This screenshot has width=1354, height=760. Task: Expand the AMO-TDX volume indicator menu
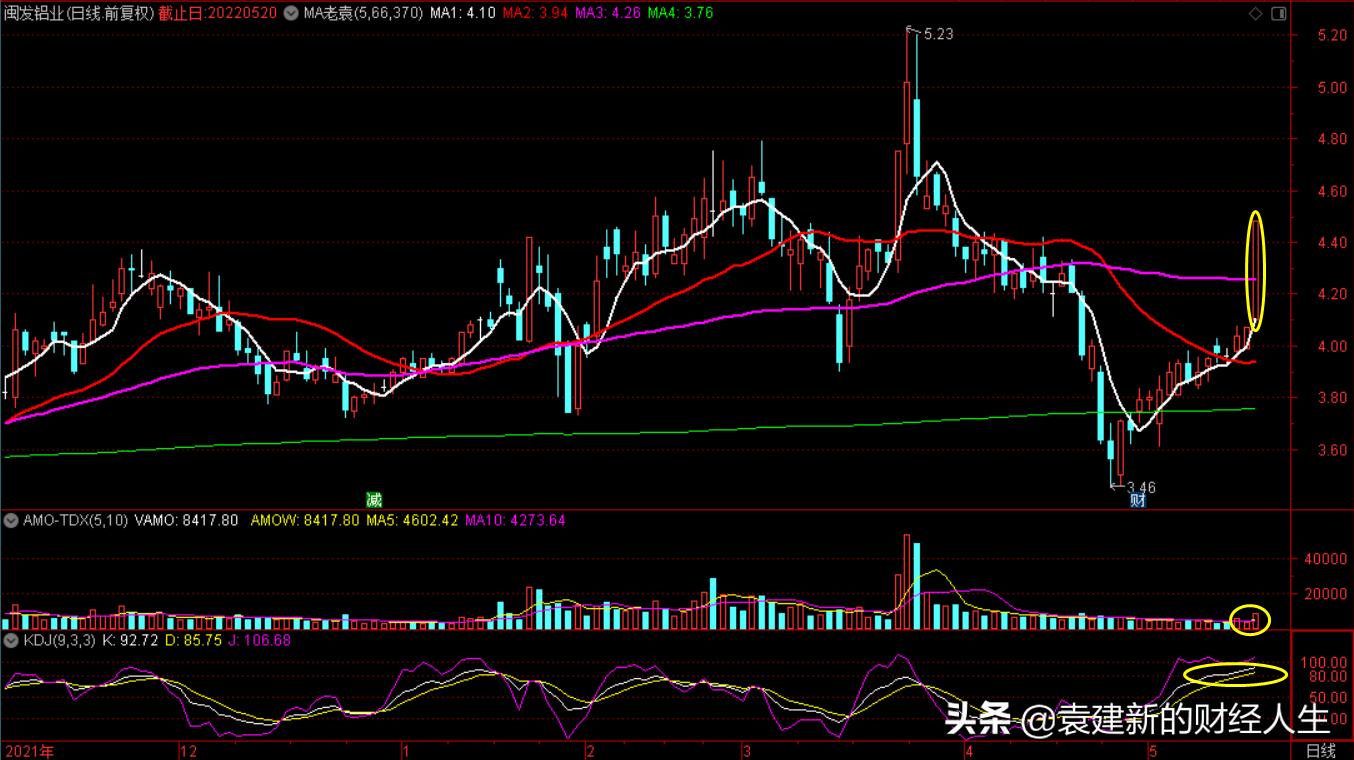click(x=9, y=520)
